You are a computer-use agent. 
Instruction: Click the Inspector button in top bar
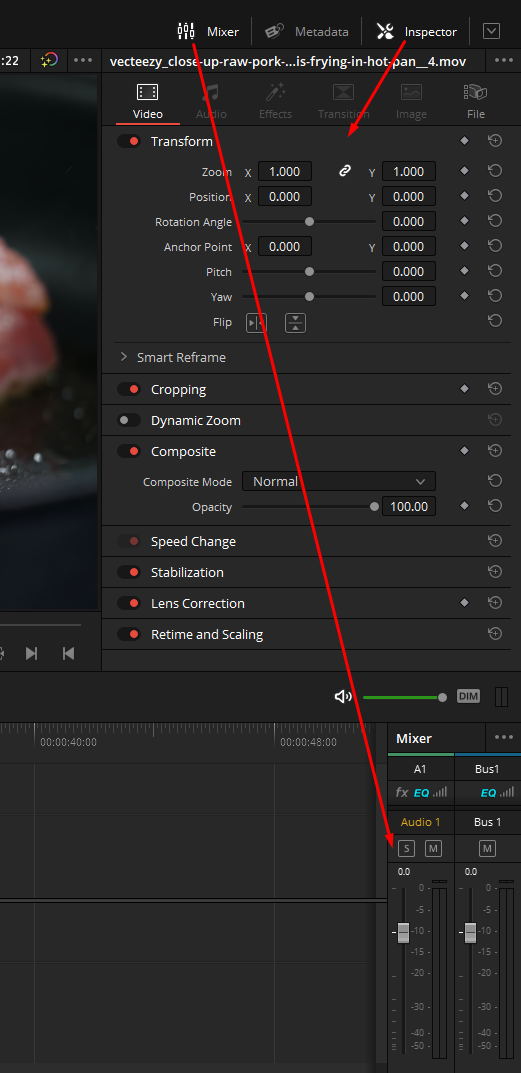416,31
